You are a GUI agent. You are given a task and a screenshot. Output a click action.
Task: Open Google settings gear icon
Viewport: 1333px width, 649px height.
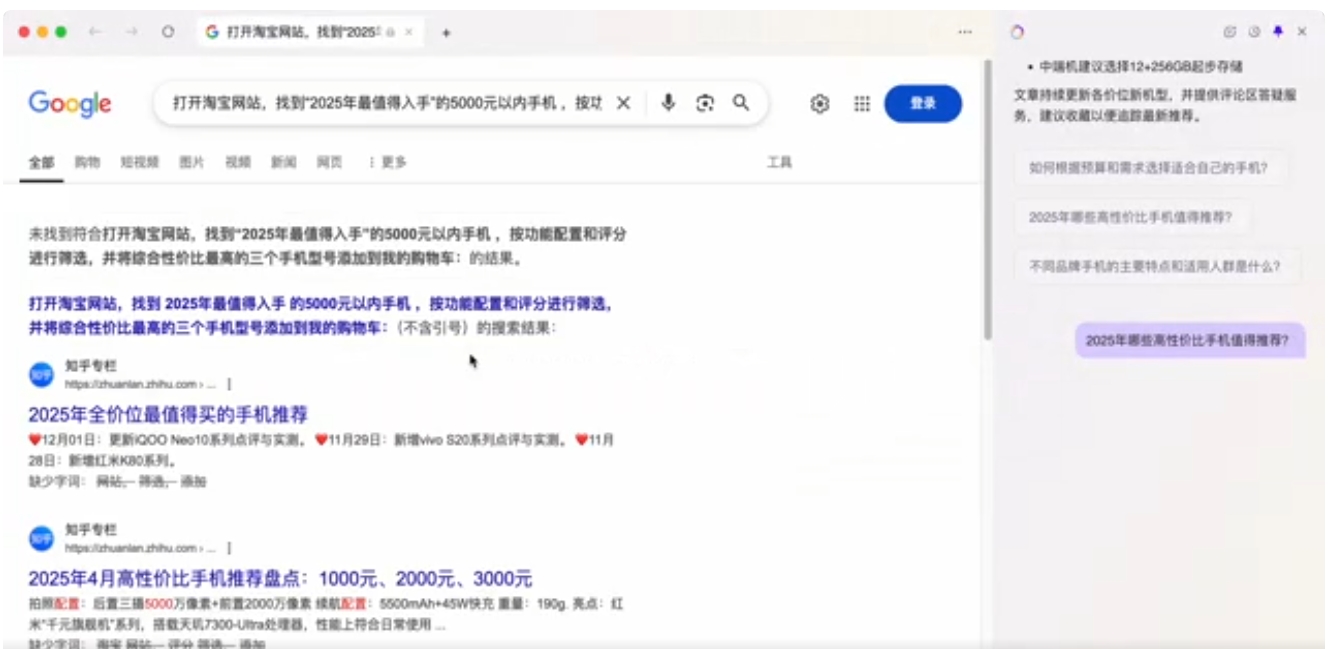[820, 103]
